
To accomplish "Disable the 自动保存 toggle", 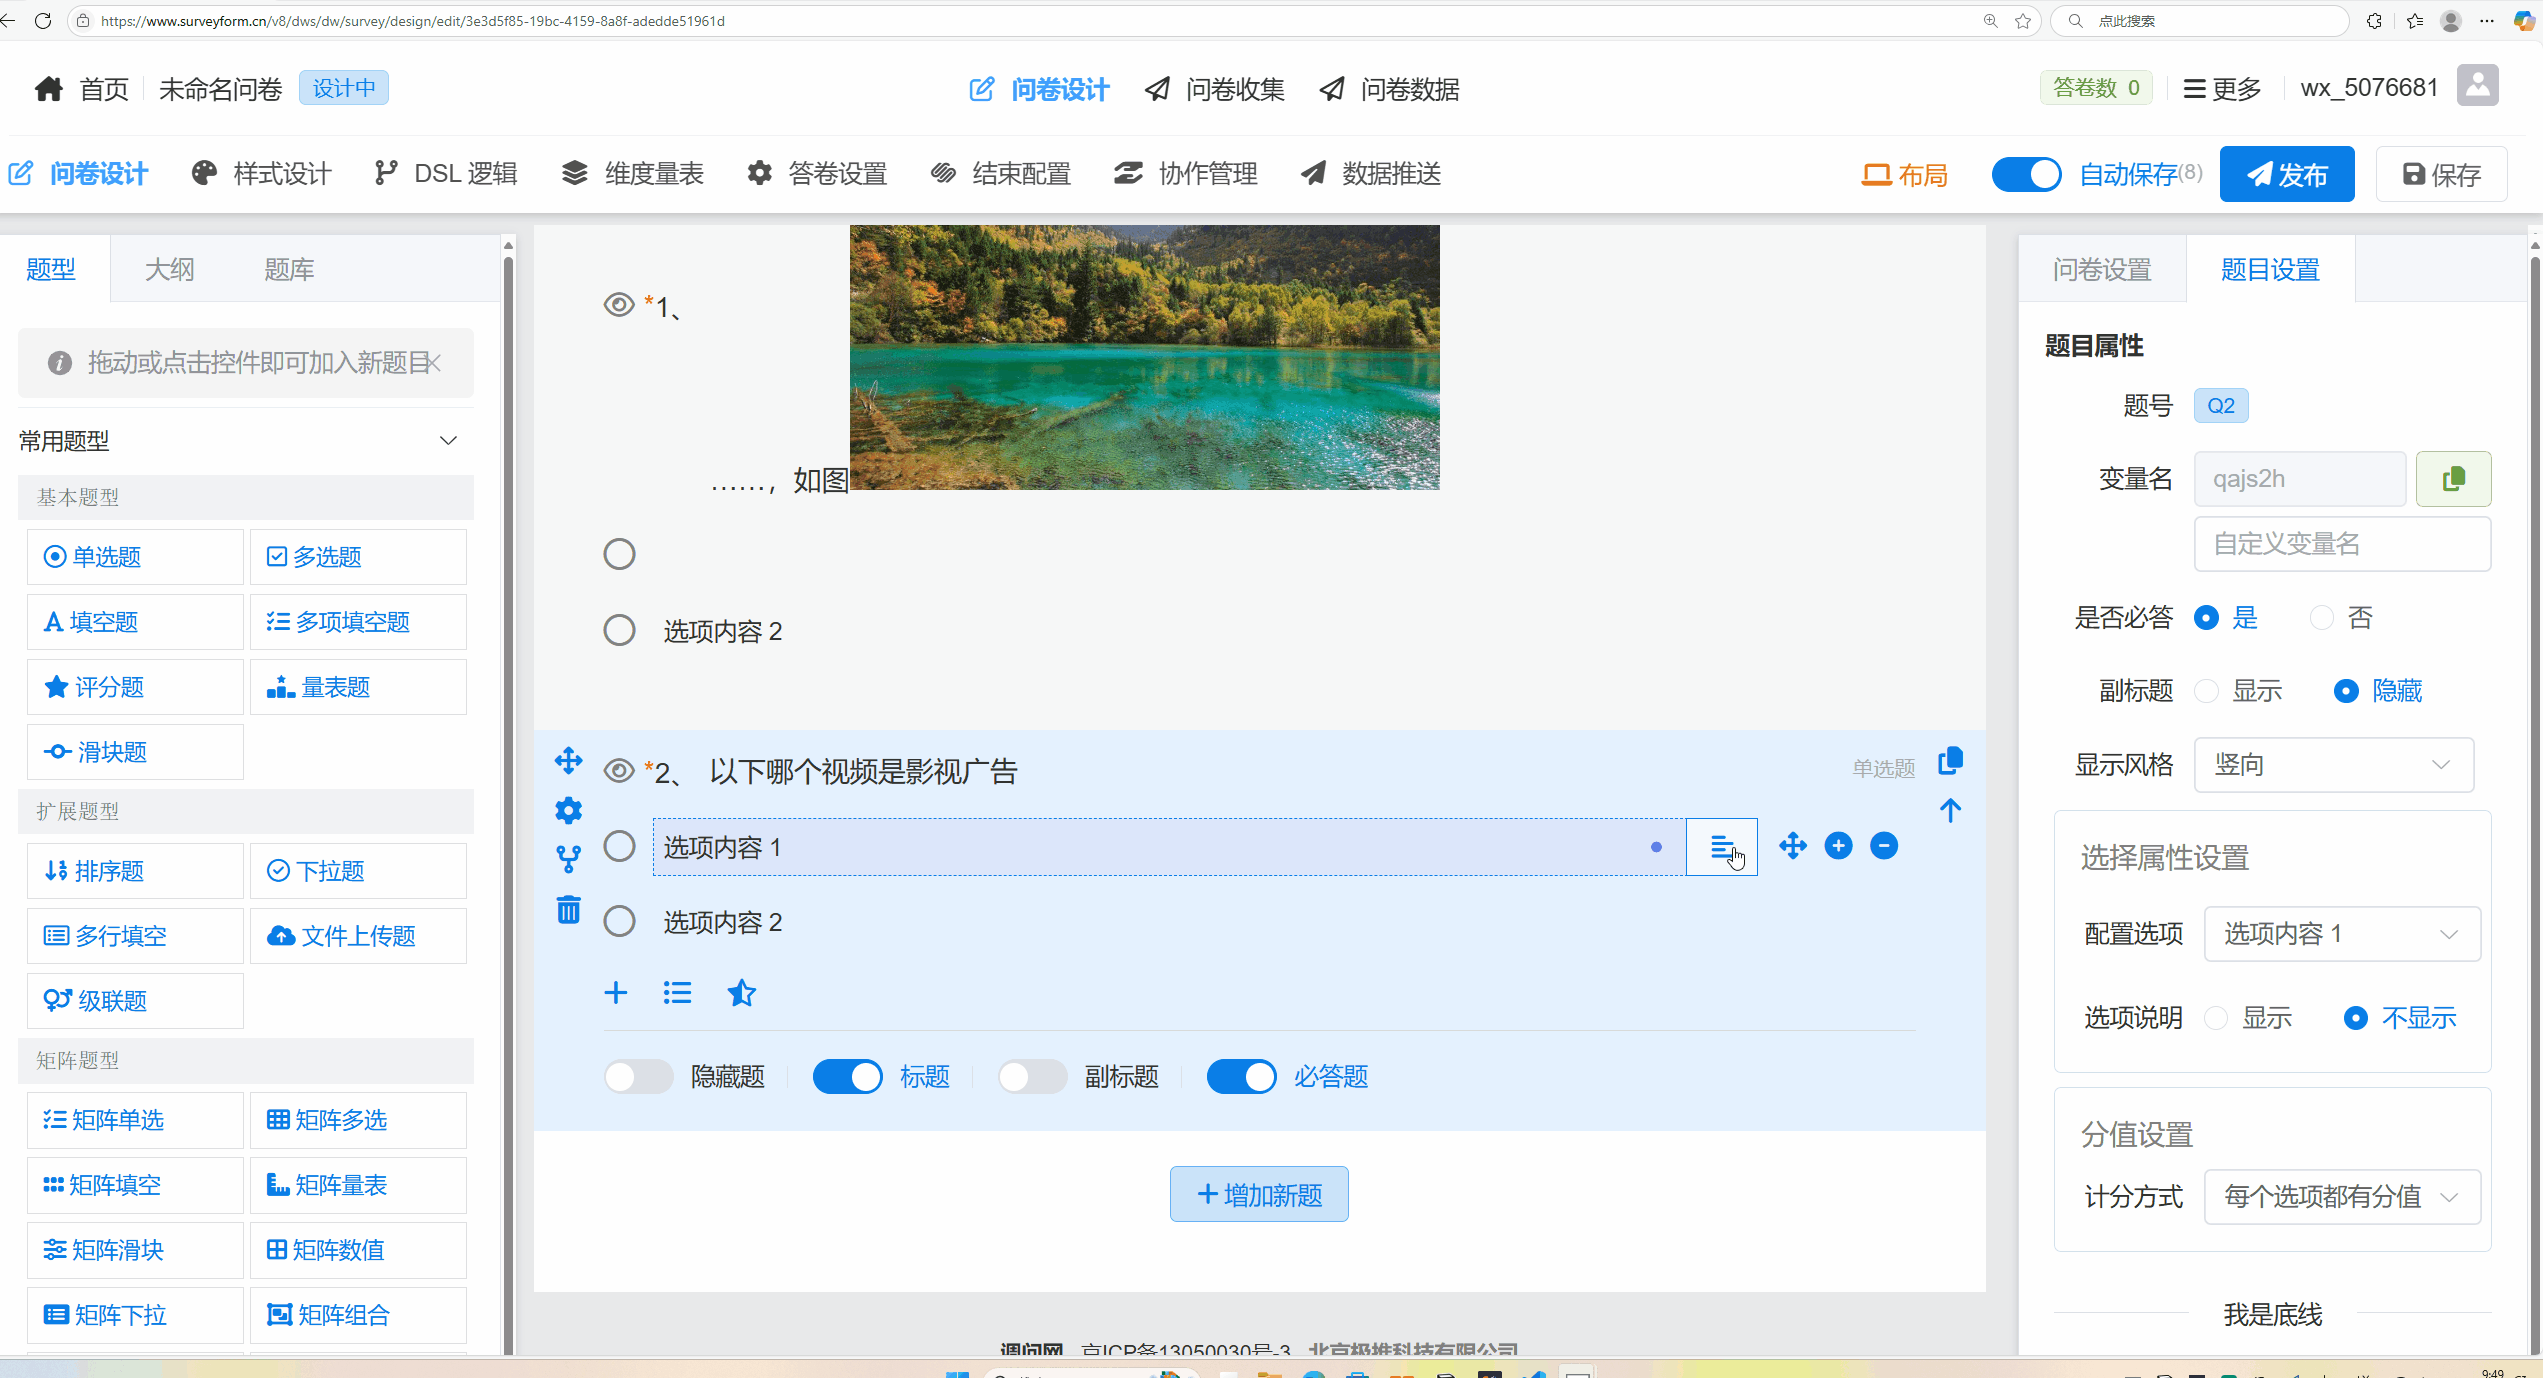I will tap(2026, 174).
